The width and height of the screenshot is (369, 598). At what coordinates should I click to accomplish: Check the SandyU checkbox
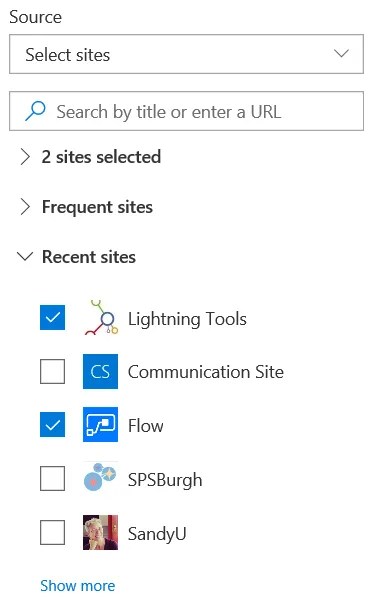pyautogui.click(x=53, y=532)
